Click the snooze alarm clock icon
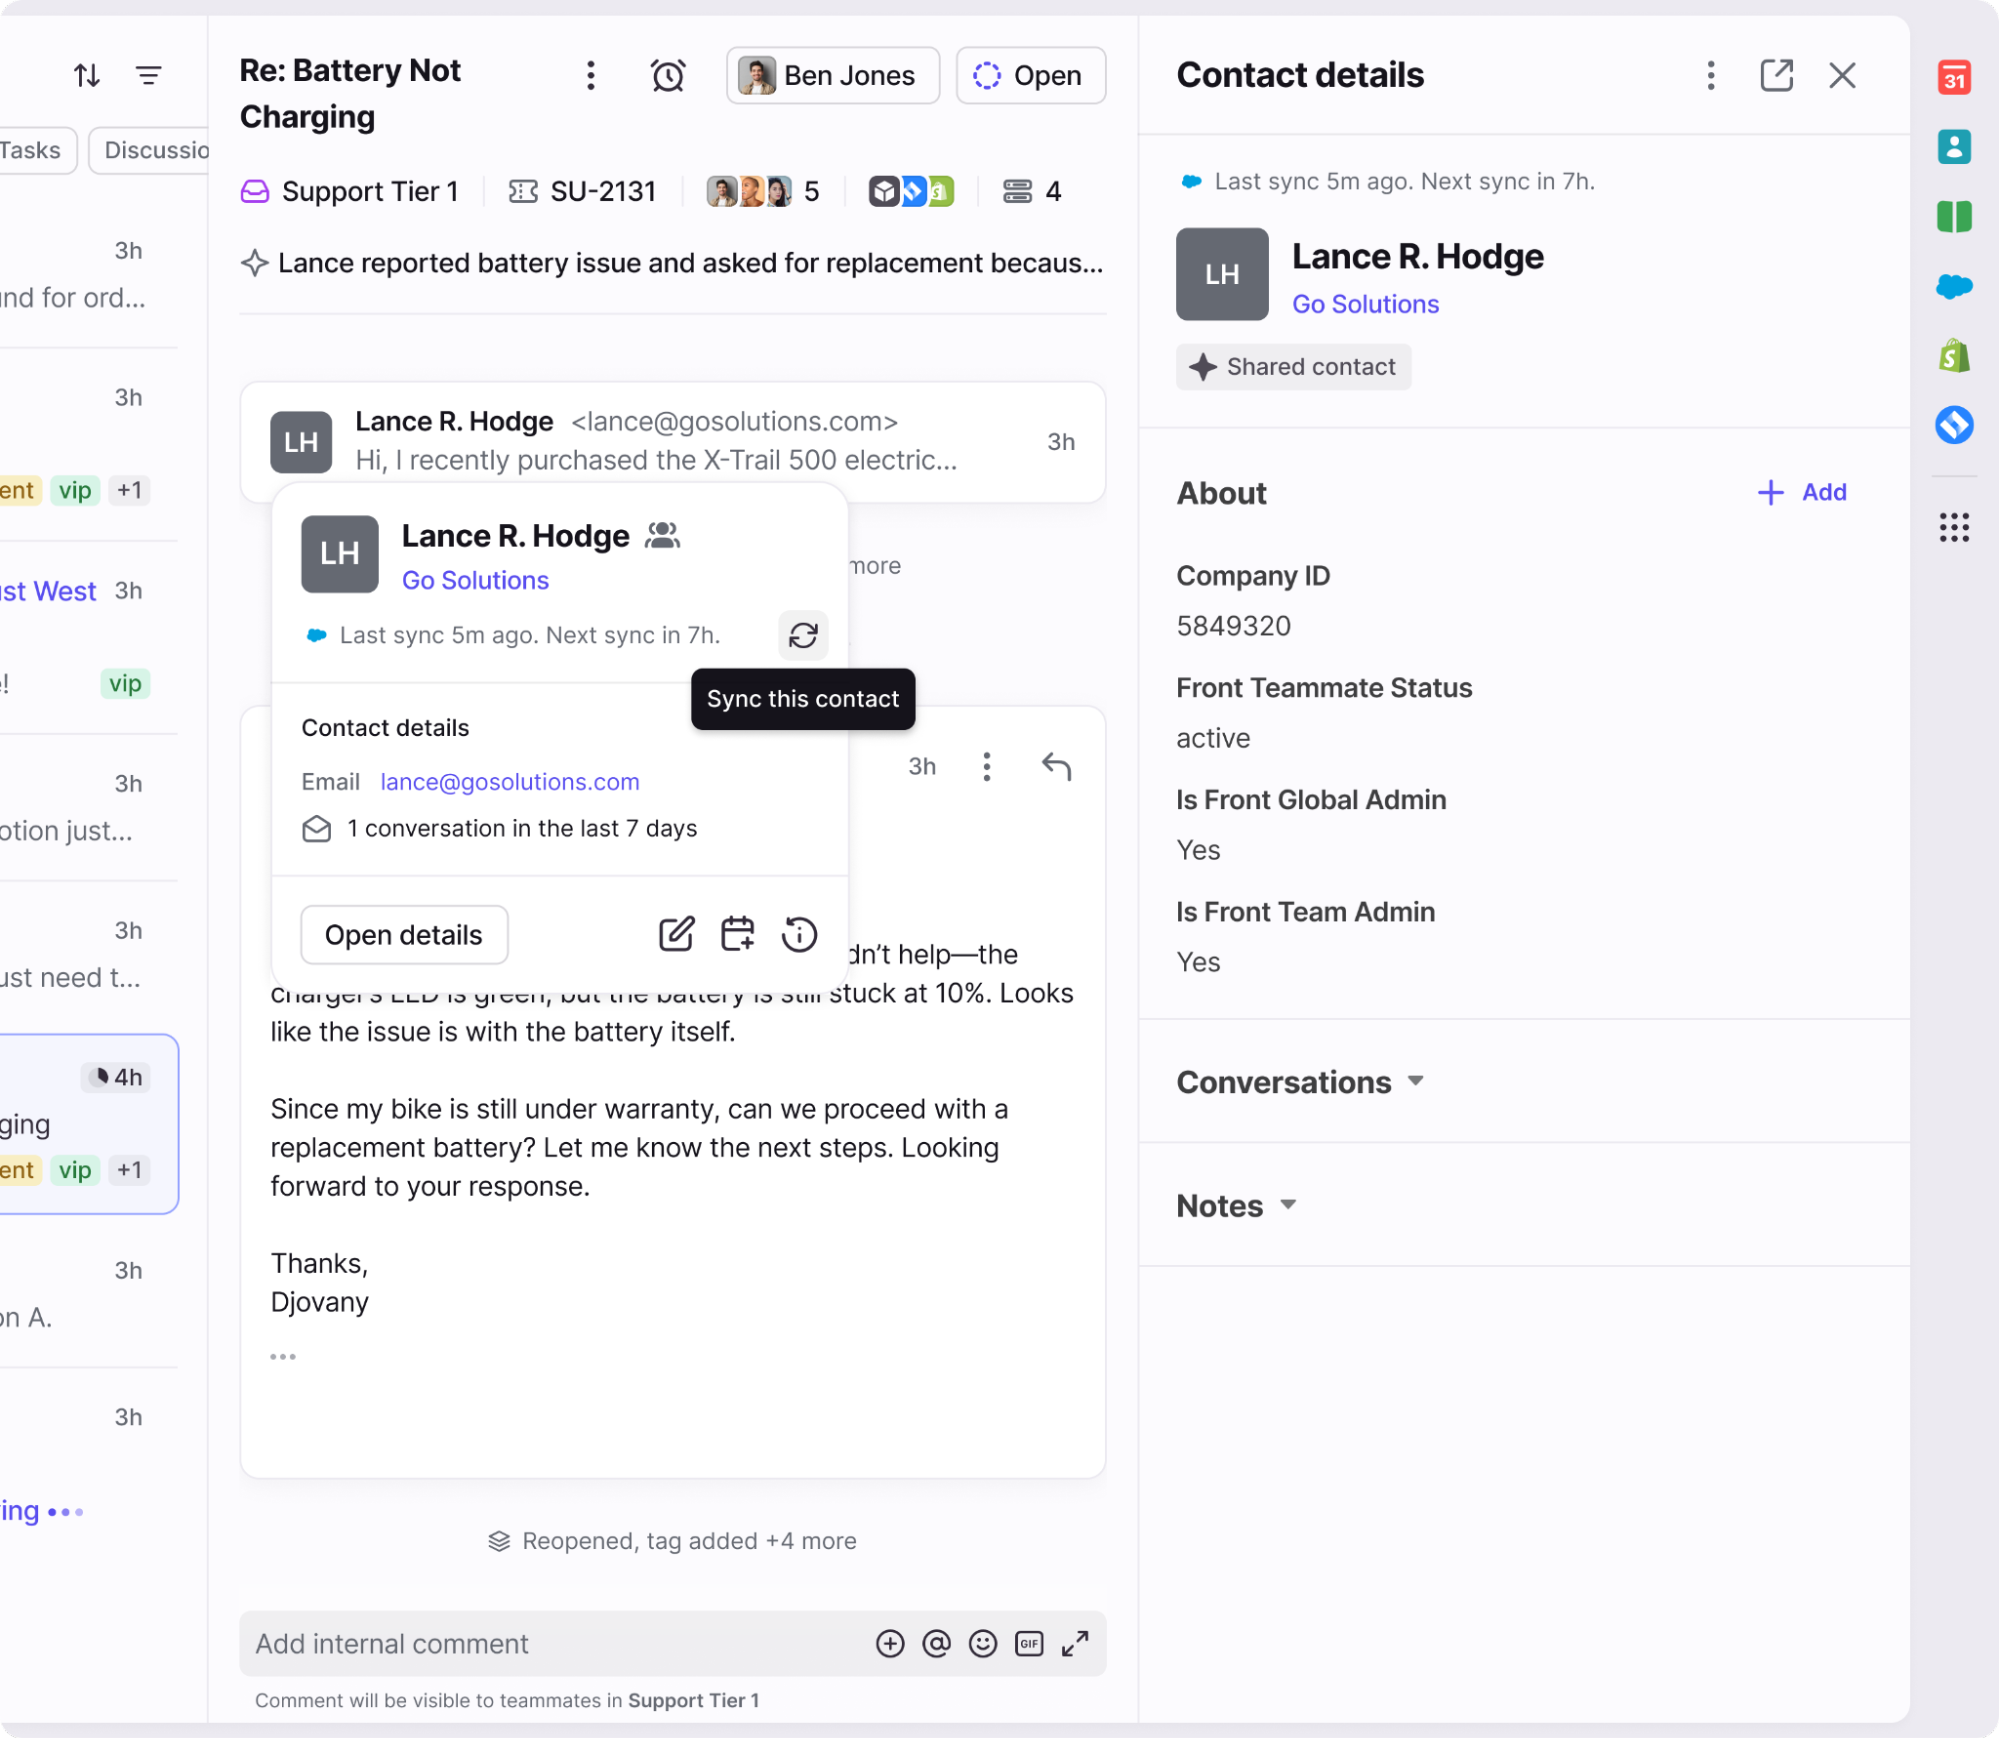Image resolution: width=1999 pixels, height=1739 pixels. tap(667, 75)
